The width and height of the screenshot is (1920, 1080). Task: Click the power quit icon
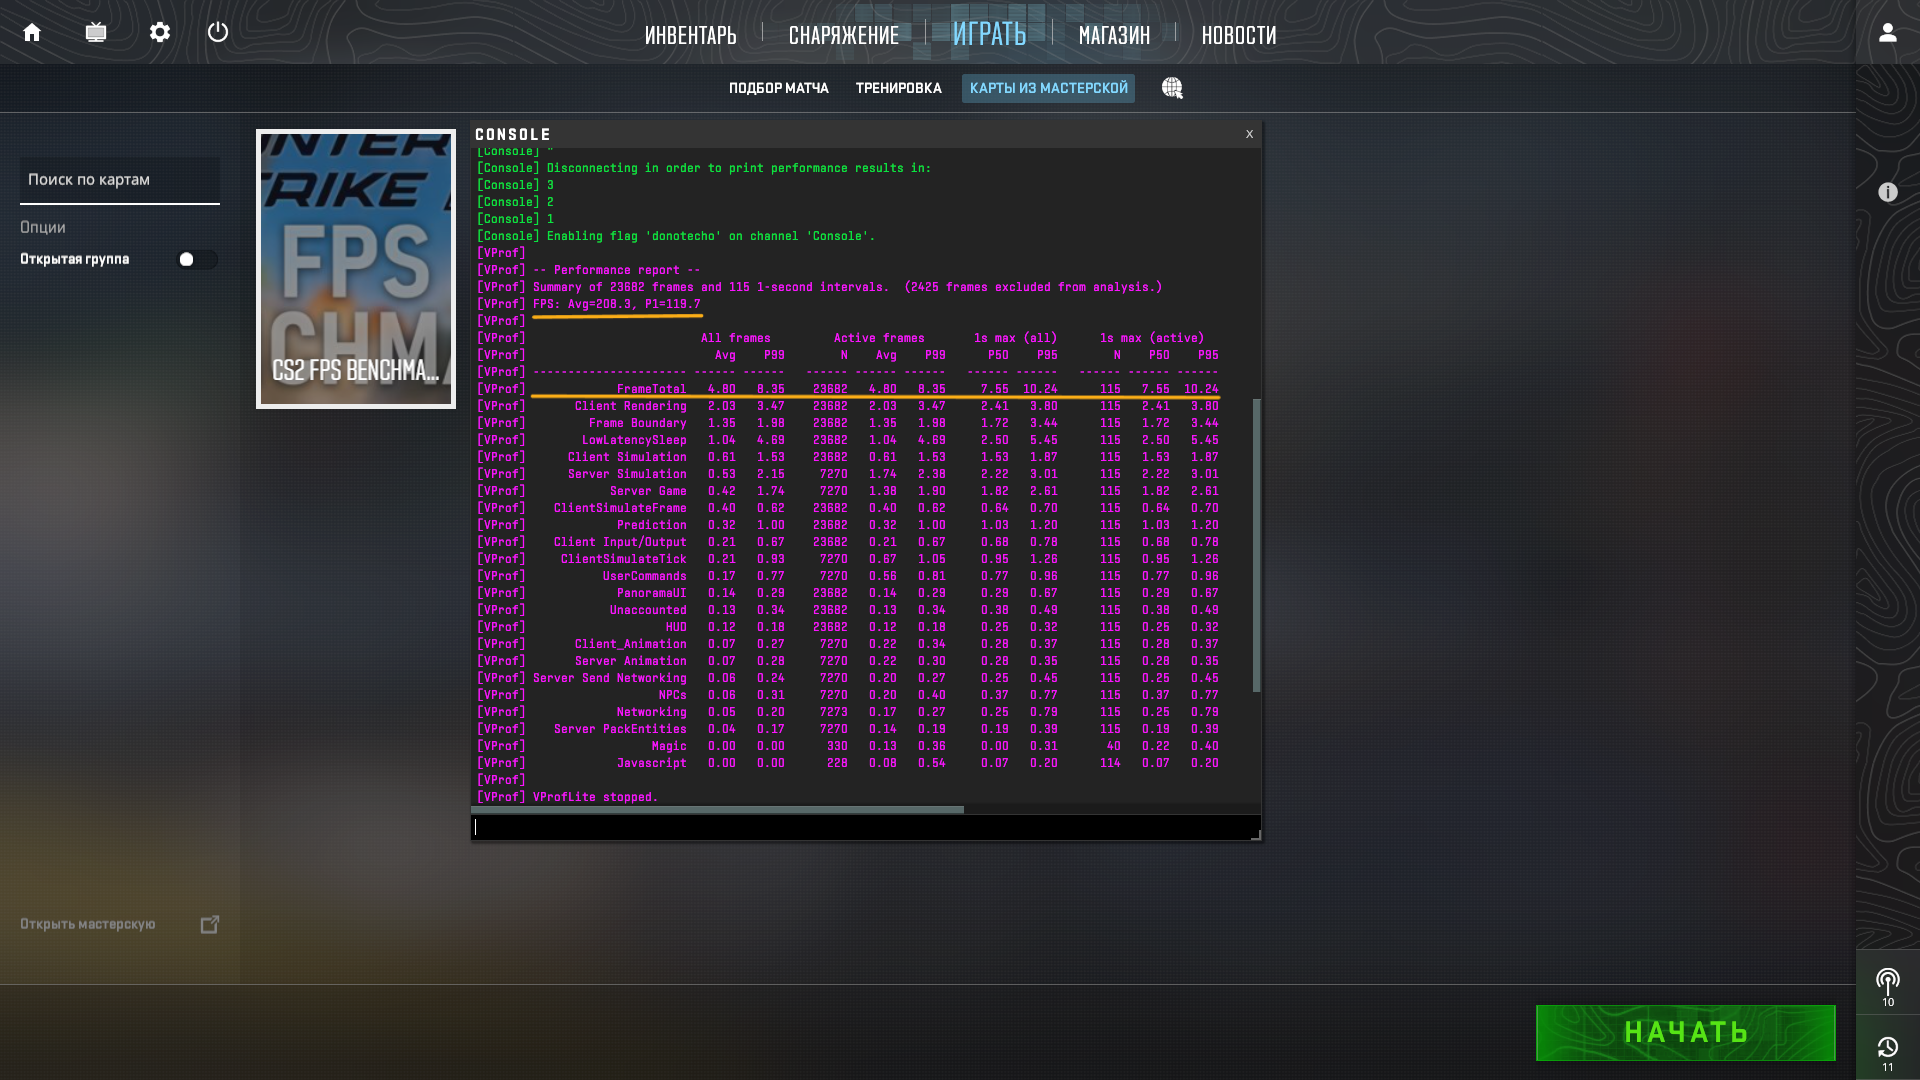(218, 32)
